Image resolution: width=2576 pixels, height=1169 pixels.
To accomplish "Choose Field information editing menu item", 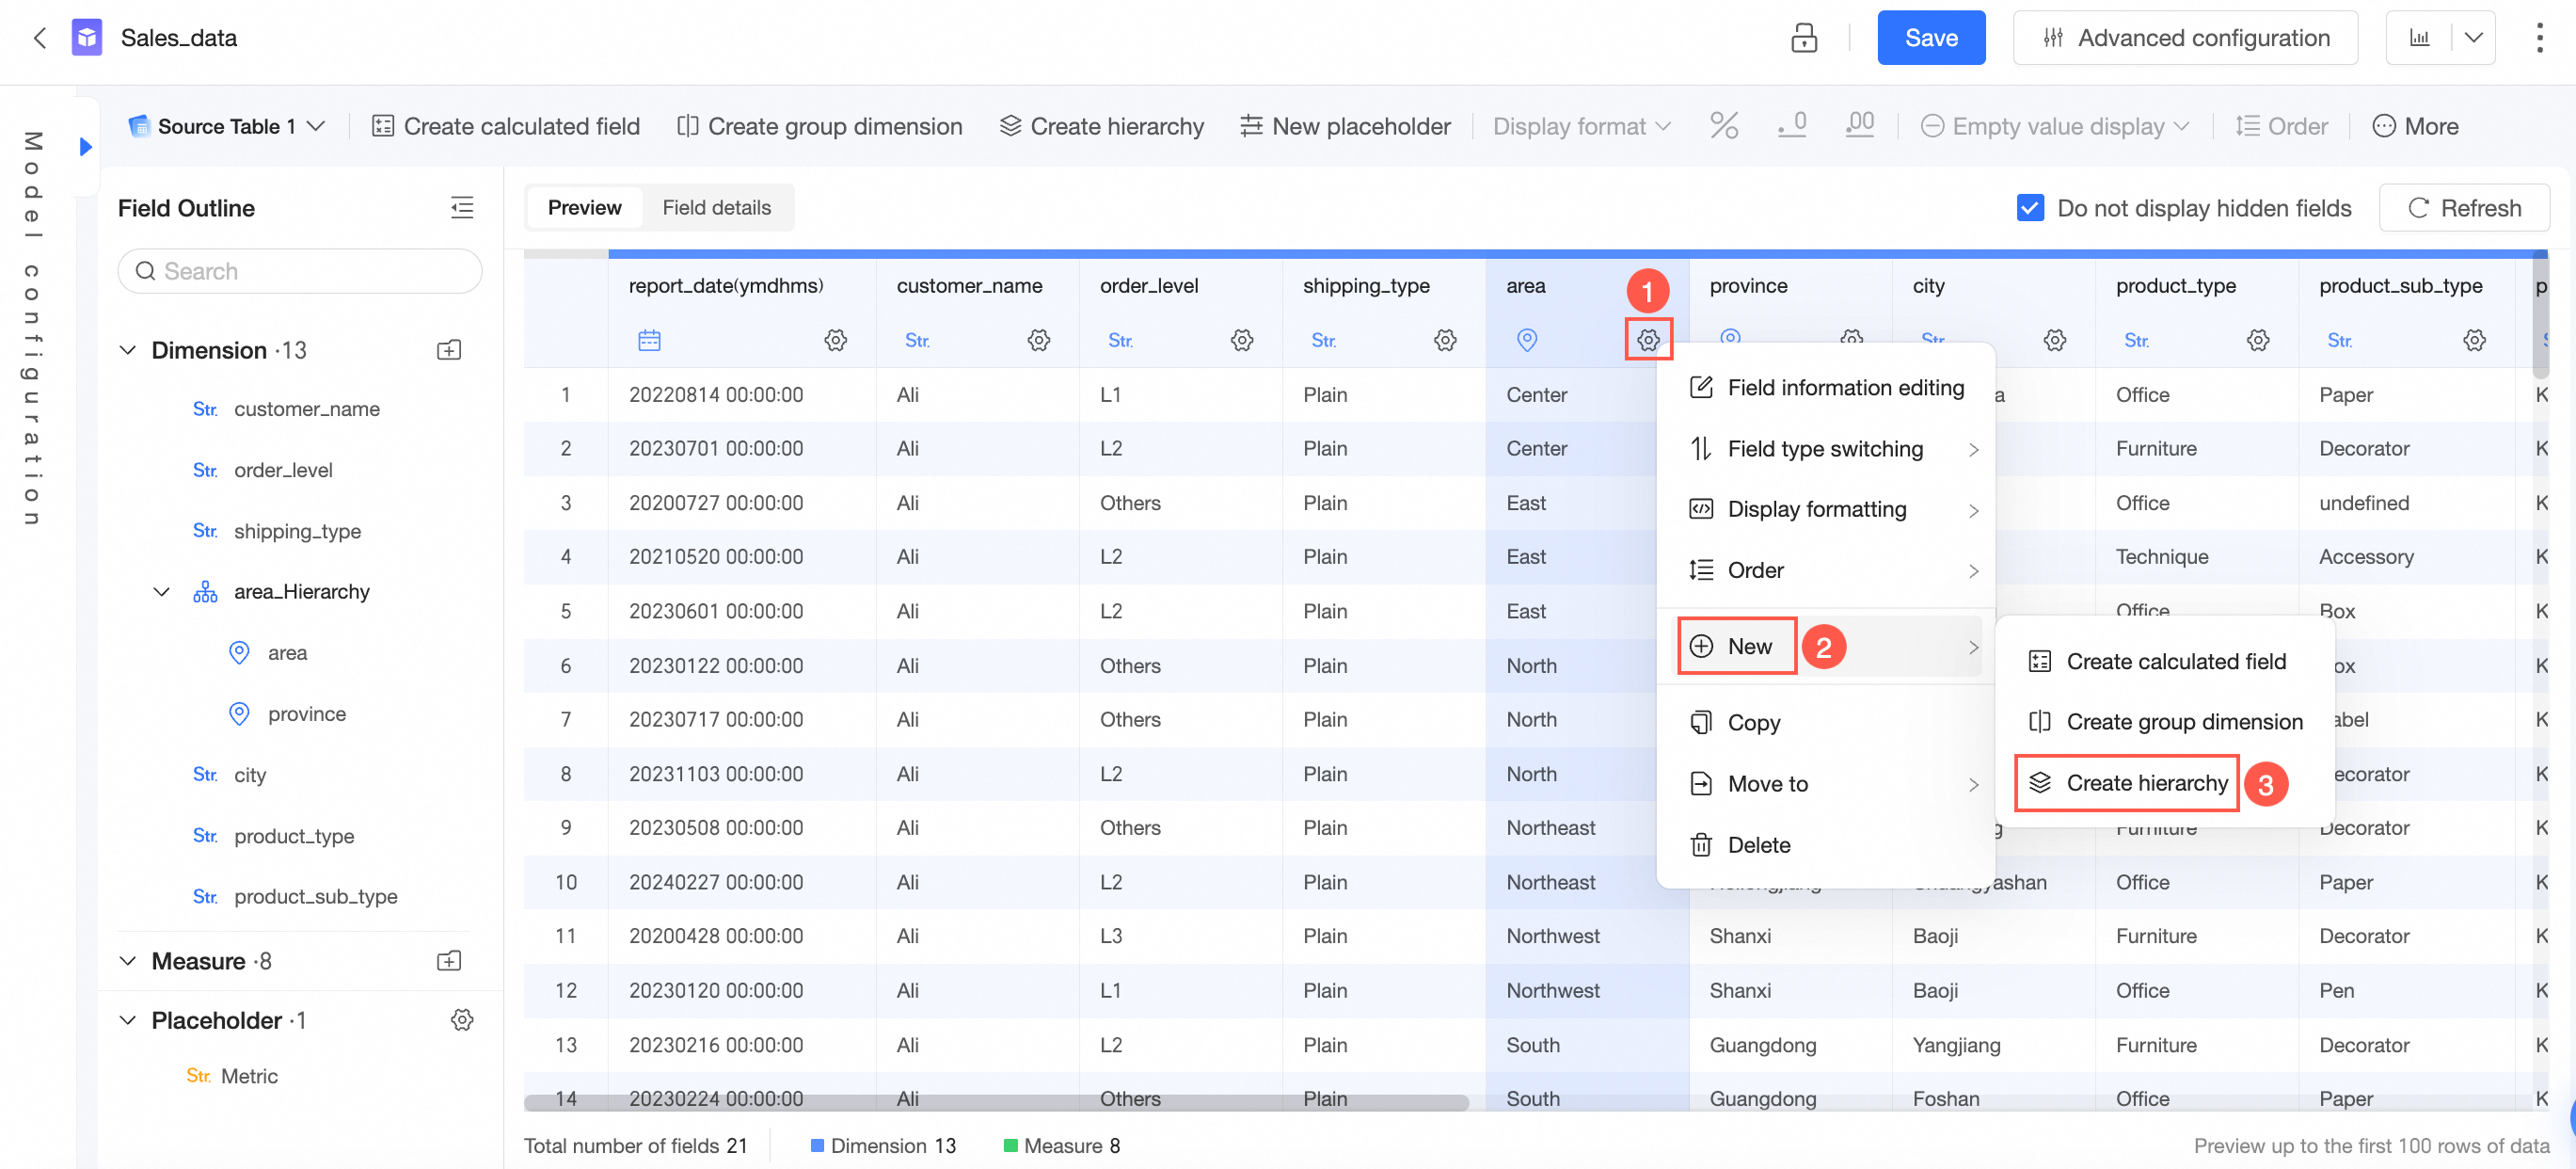I will click(1826, 388).
